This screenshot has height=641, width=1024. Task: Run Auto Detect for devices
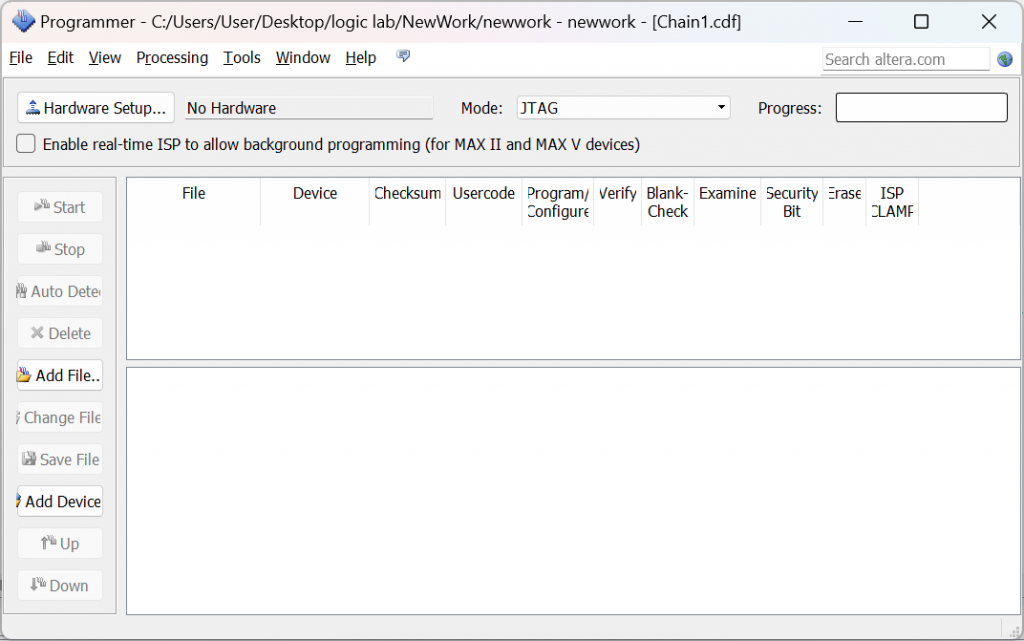tap(60, 291)
